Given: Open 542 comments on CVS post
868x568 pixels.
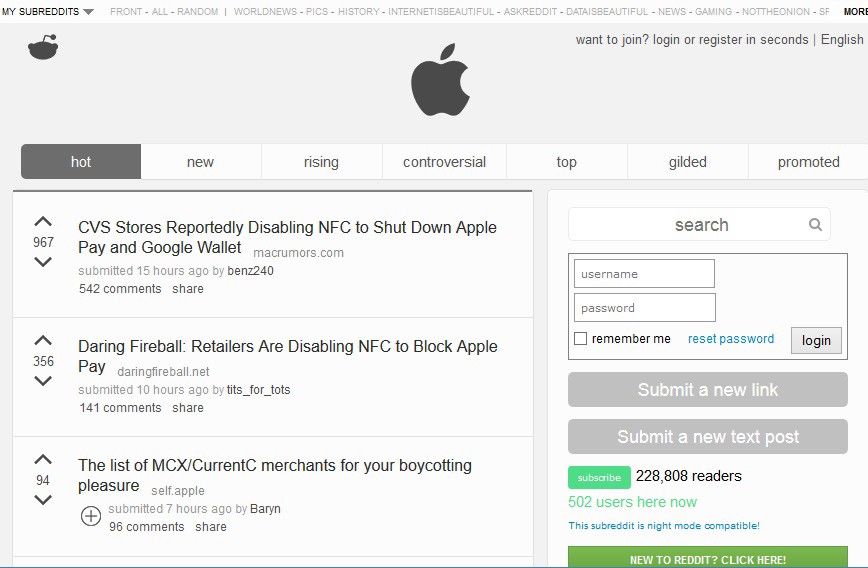Looking at the screenshot, I should pyautogui.click(x=120, y=288).
